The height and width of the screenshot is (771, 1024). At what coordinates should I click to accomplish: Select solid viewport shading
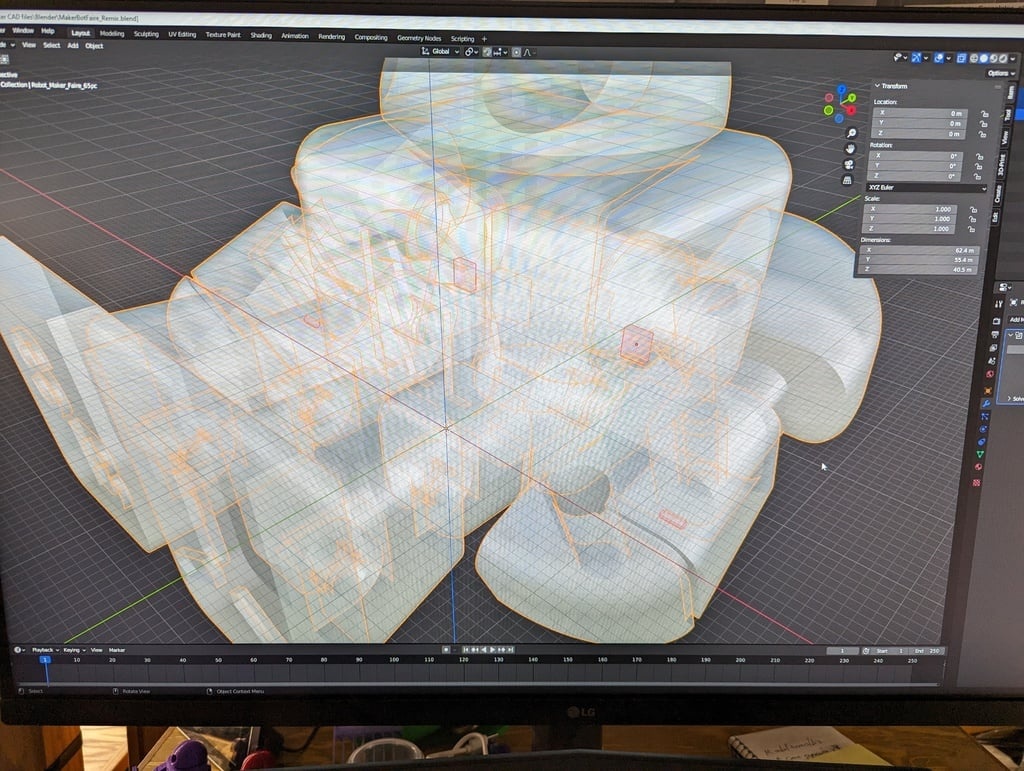click(984, 59)
